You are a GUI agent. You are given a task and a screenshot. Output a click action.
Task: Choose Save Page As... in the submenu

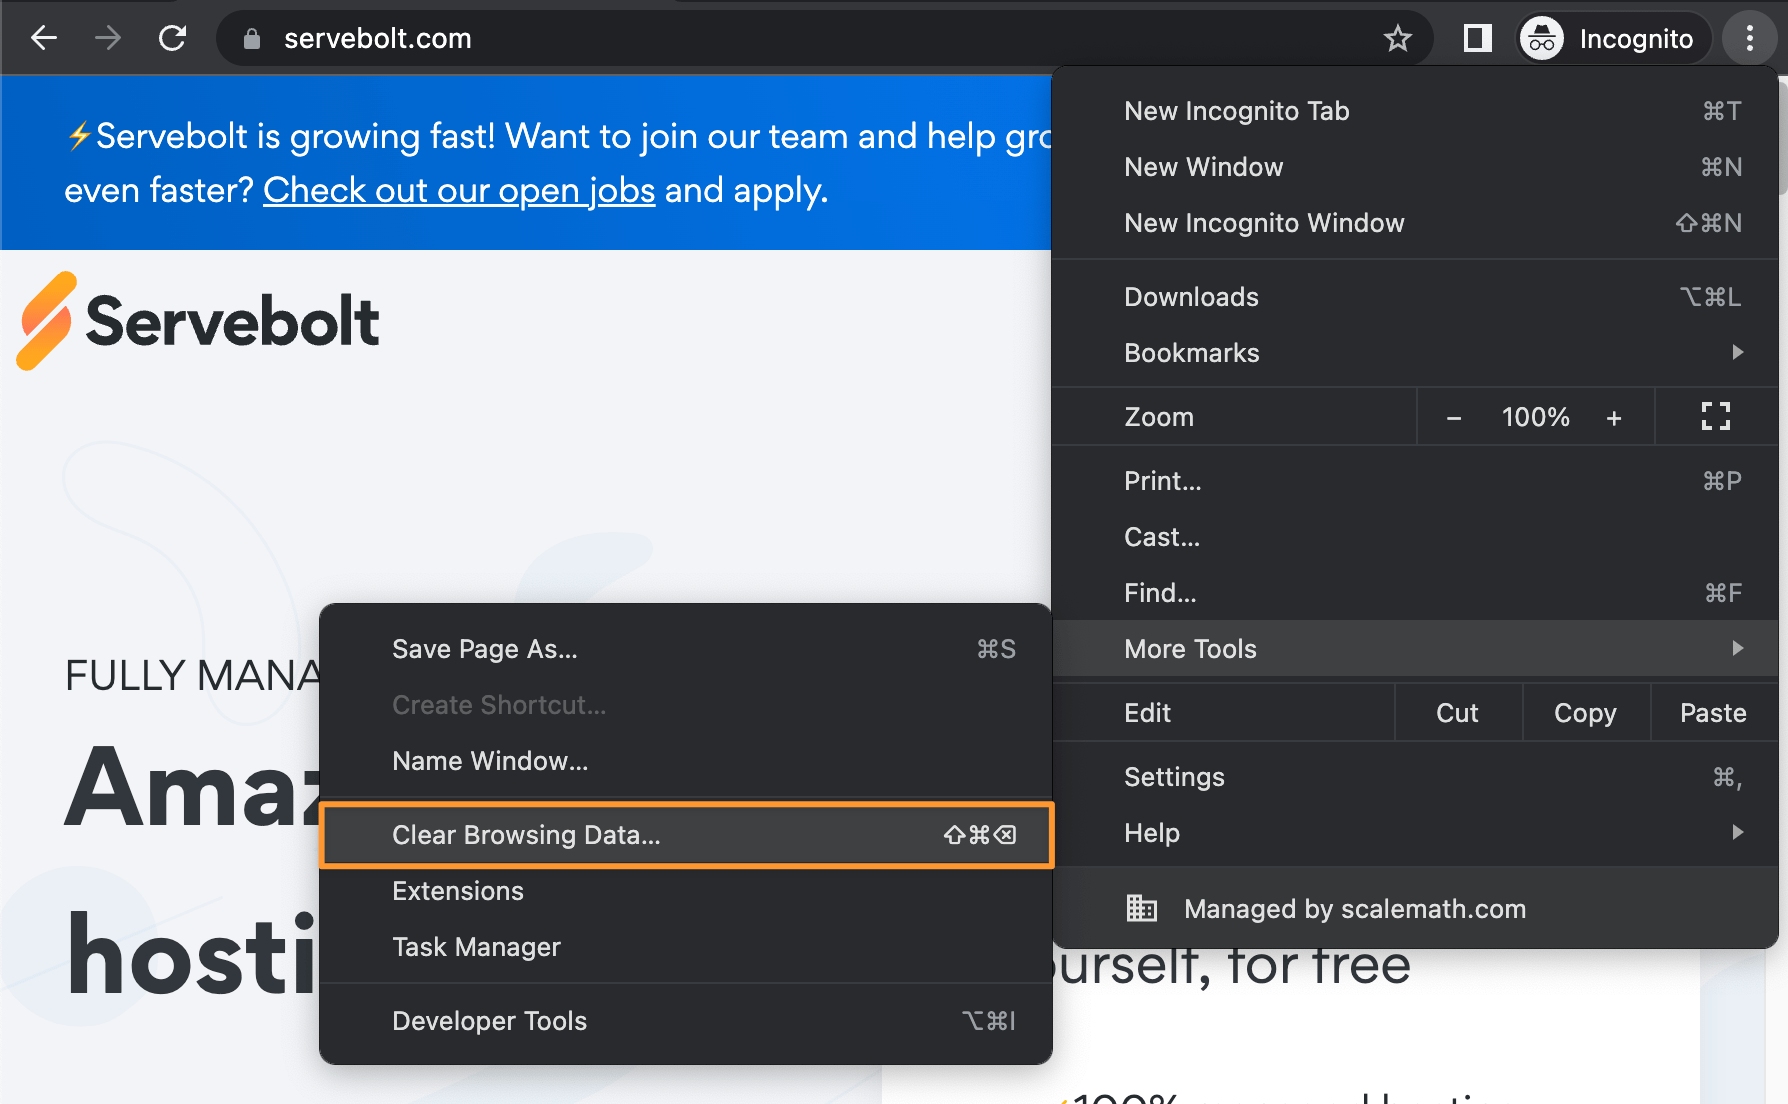click(x=686, y=649)
